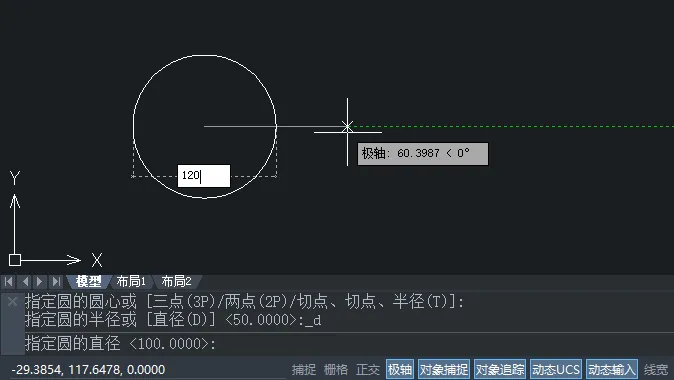Toggle 动态UCS in status bar
Screen dimensions: 674x380
556,369
